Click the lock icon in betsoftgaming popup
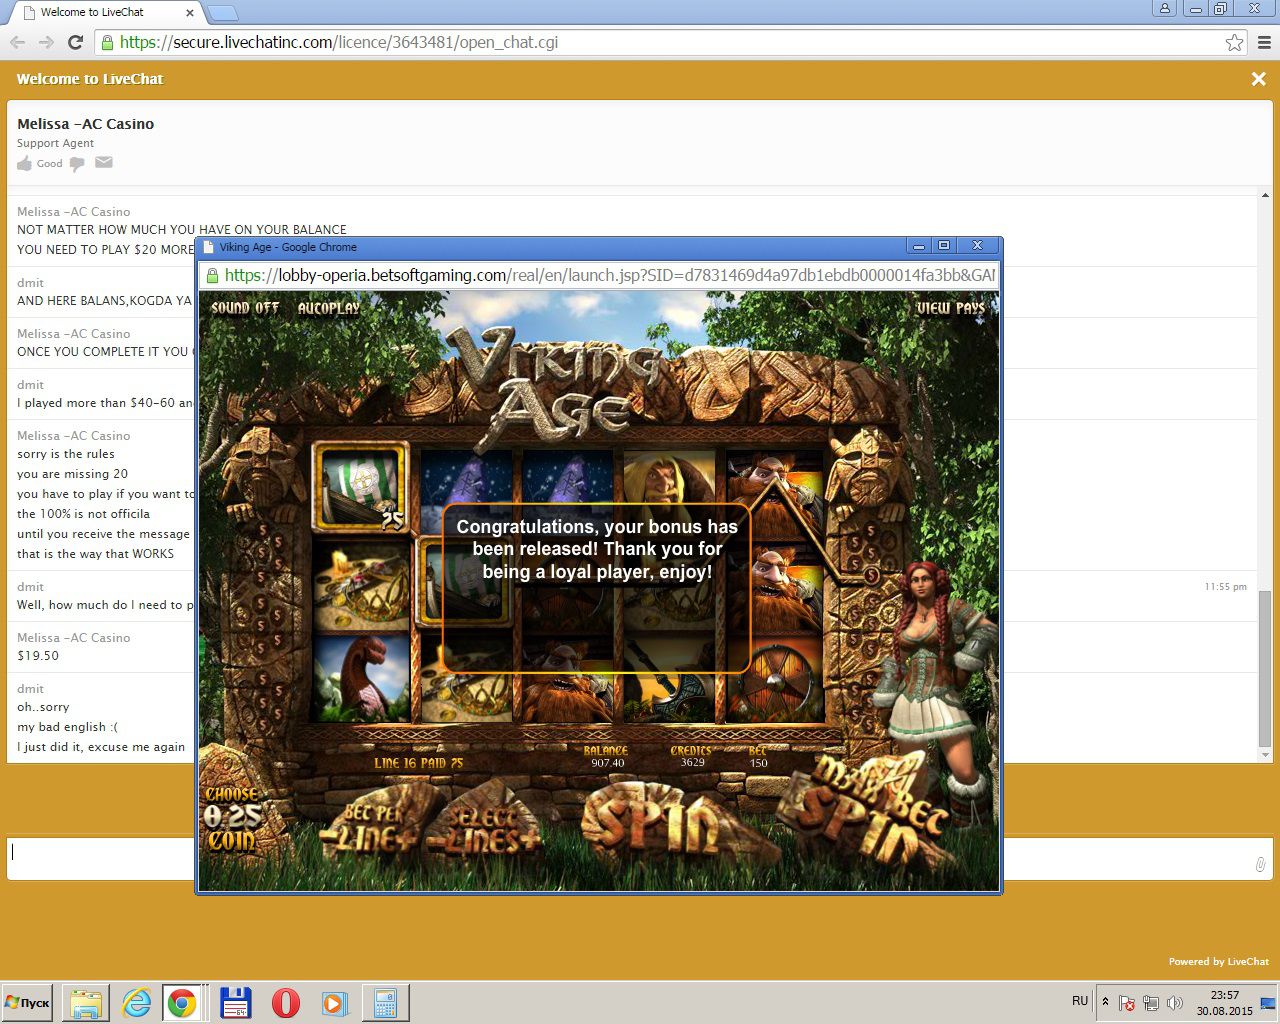 [212, 275]
